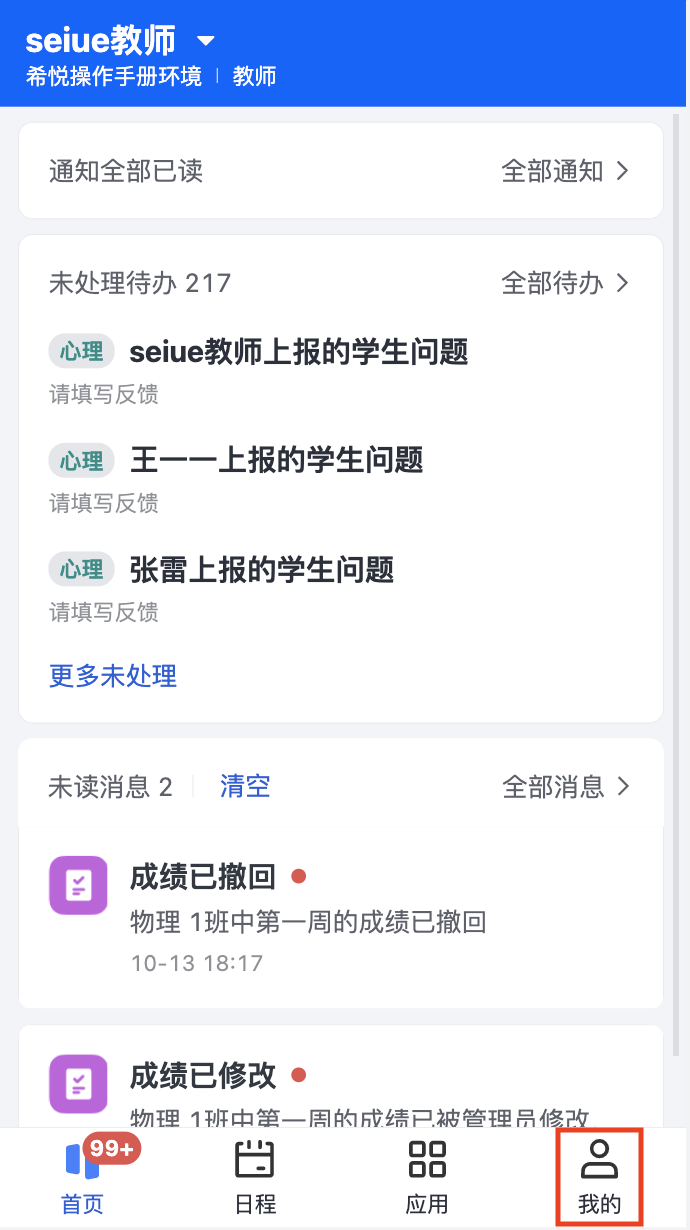The width and height of the screenshot is (690, 1230).
Task: Click the 通知全部已读 notice bar
Action: (341, 171)
